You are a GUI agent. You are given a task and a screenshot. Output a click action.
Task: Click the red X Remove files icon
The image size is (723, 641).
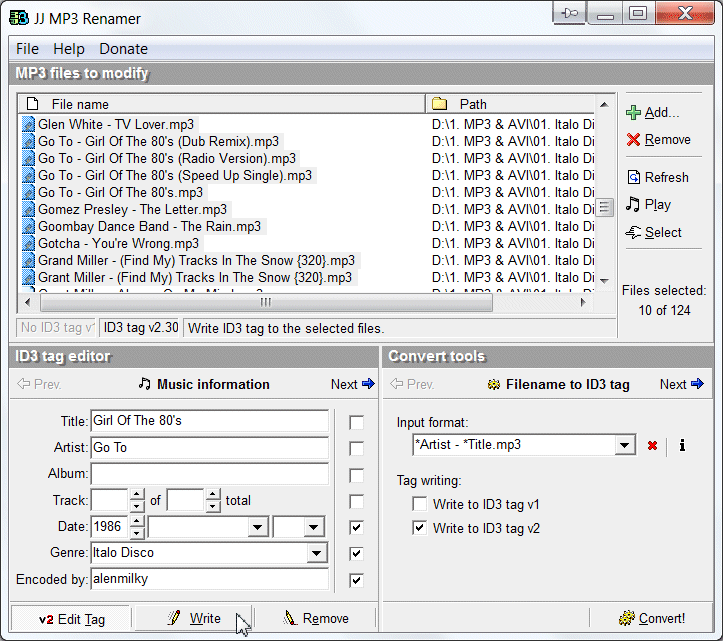(634, 140)
